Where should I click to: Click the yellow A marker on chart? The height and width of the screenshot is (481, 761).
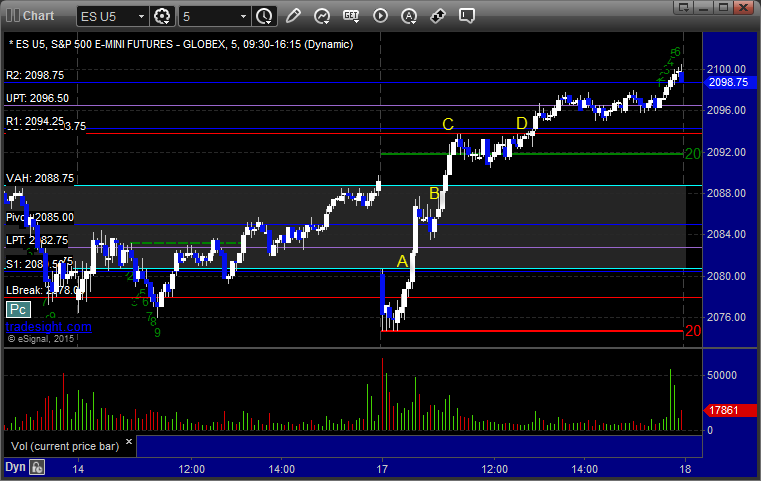[x=402, y=261]
